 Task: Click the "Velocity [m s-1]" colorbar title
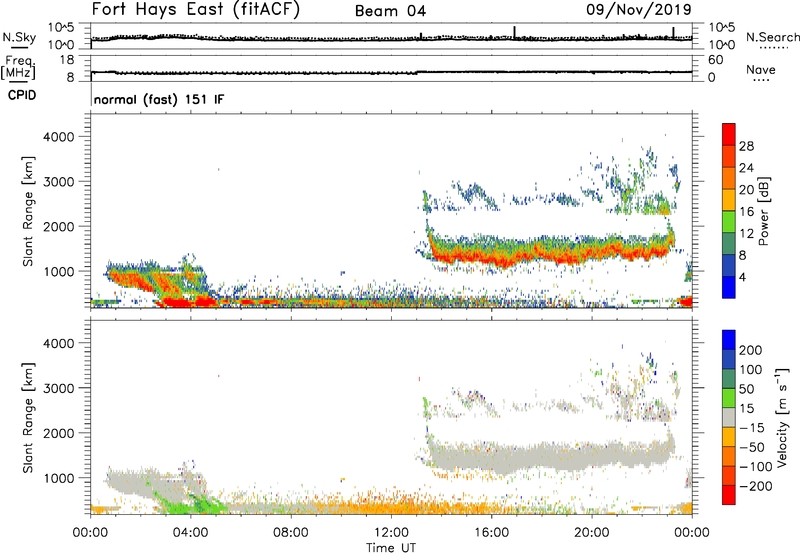click(x=782, y=417)
